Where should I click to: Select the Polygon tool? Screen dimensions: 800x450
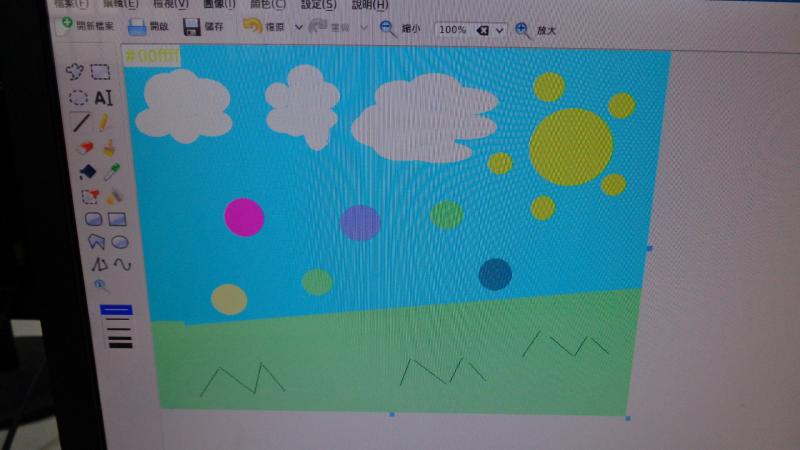(96, 241)
